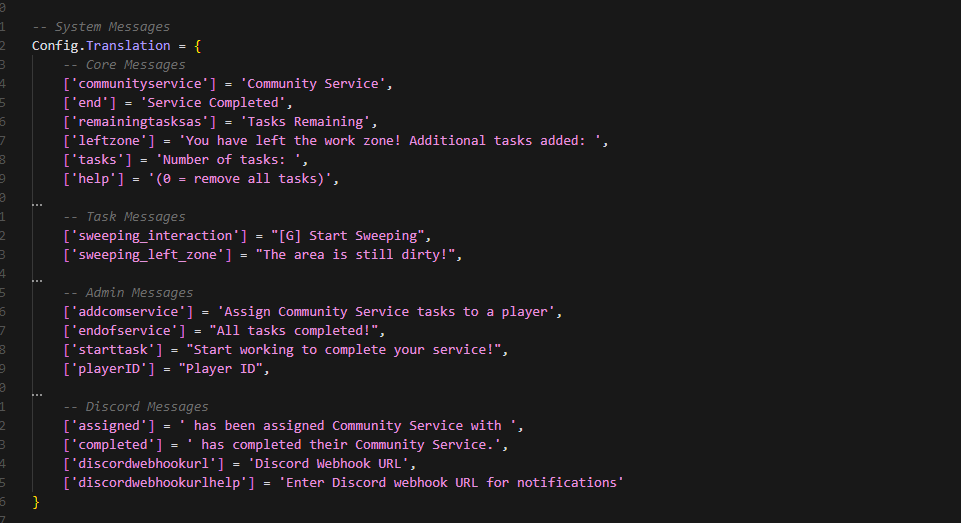Expand the collapsed ellipsis below 'sweeping_left_zone' line
The height and width of the screenshot is (523, 961).
[37, 277]
